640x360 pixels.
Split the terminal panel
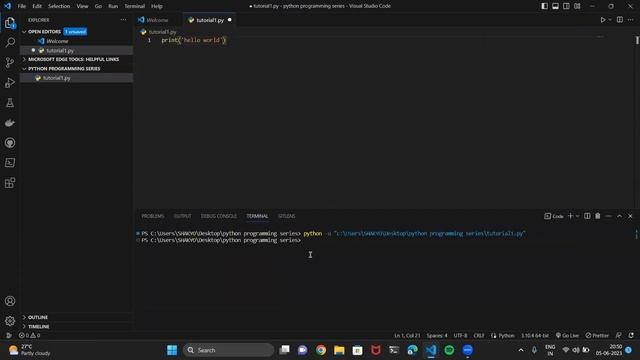point(587,216)
